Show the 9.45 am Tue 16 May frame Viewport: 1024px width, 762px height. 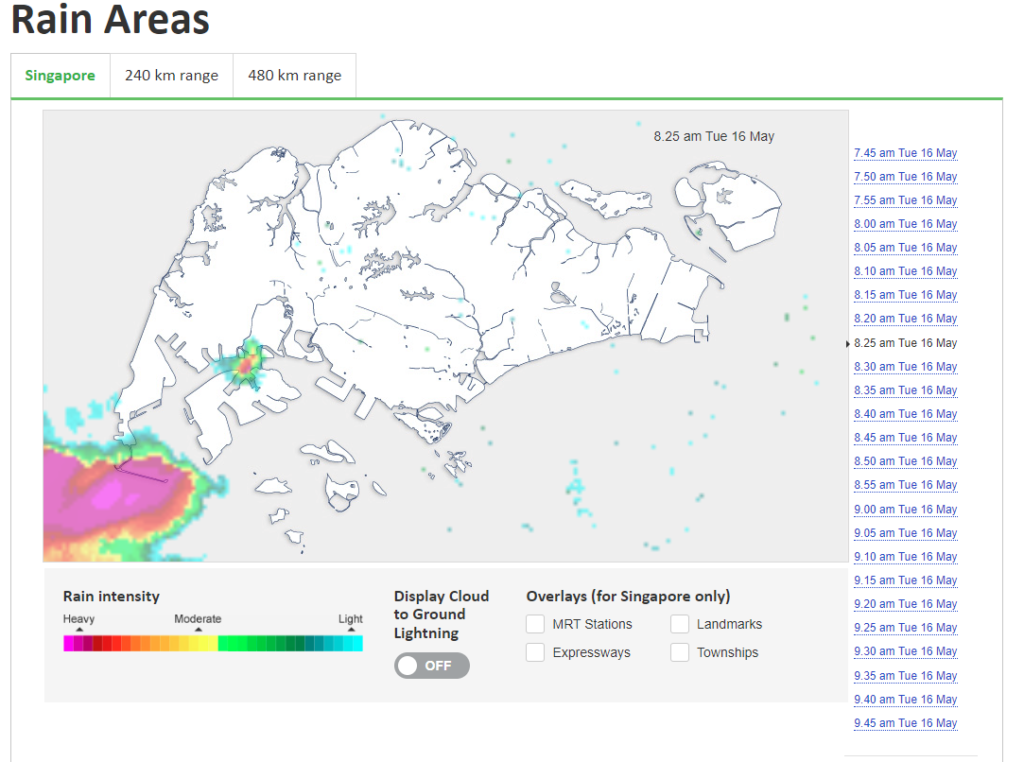click(905, 723)
